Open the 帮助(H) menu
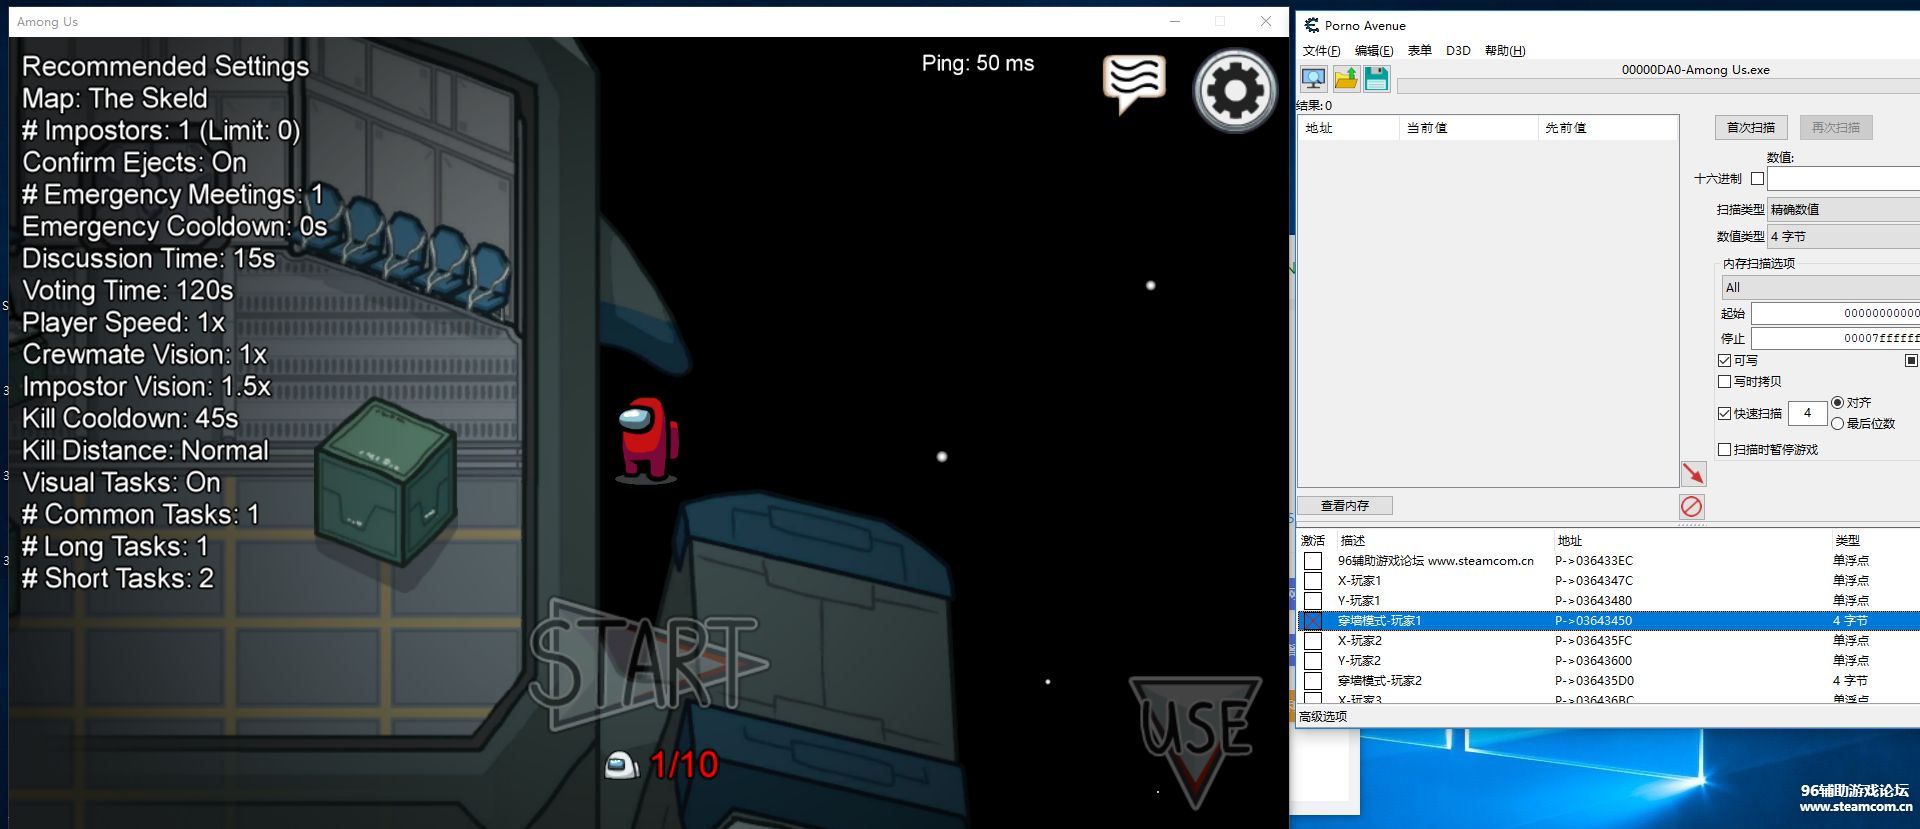This screenshot has width=1920, height=829. (1505, 51)
